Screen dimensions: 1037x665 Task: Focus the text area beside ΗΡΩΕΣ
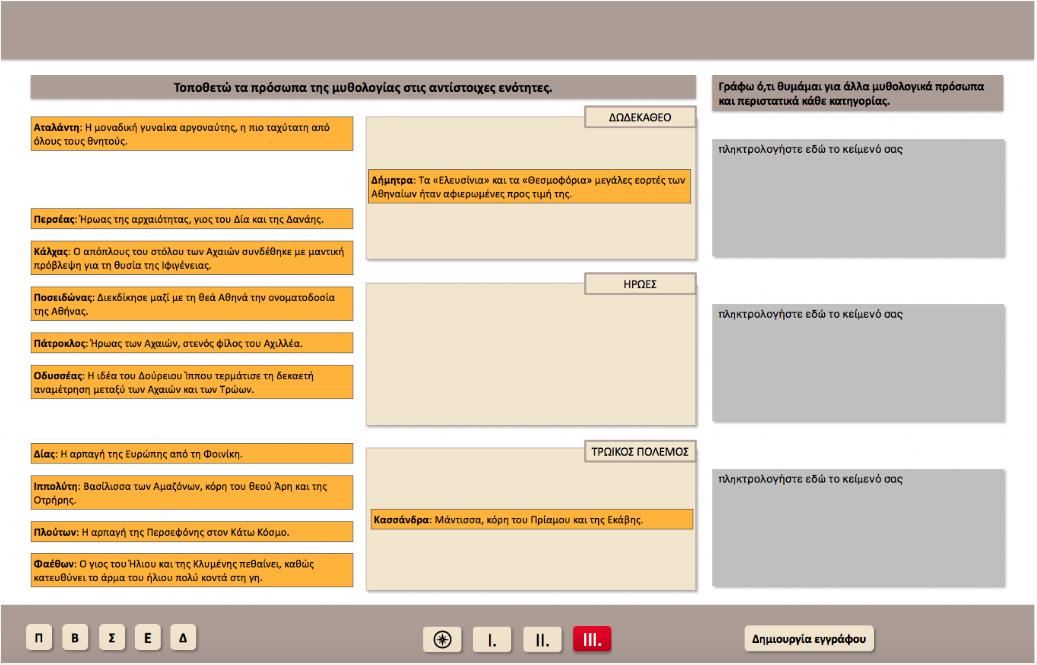tap(858, 363)
